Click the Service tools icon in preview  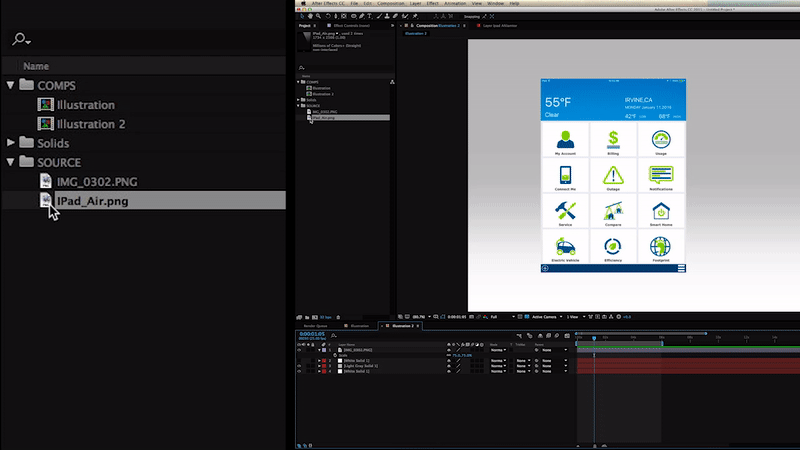coord(566,211)
